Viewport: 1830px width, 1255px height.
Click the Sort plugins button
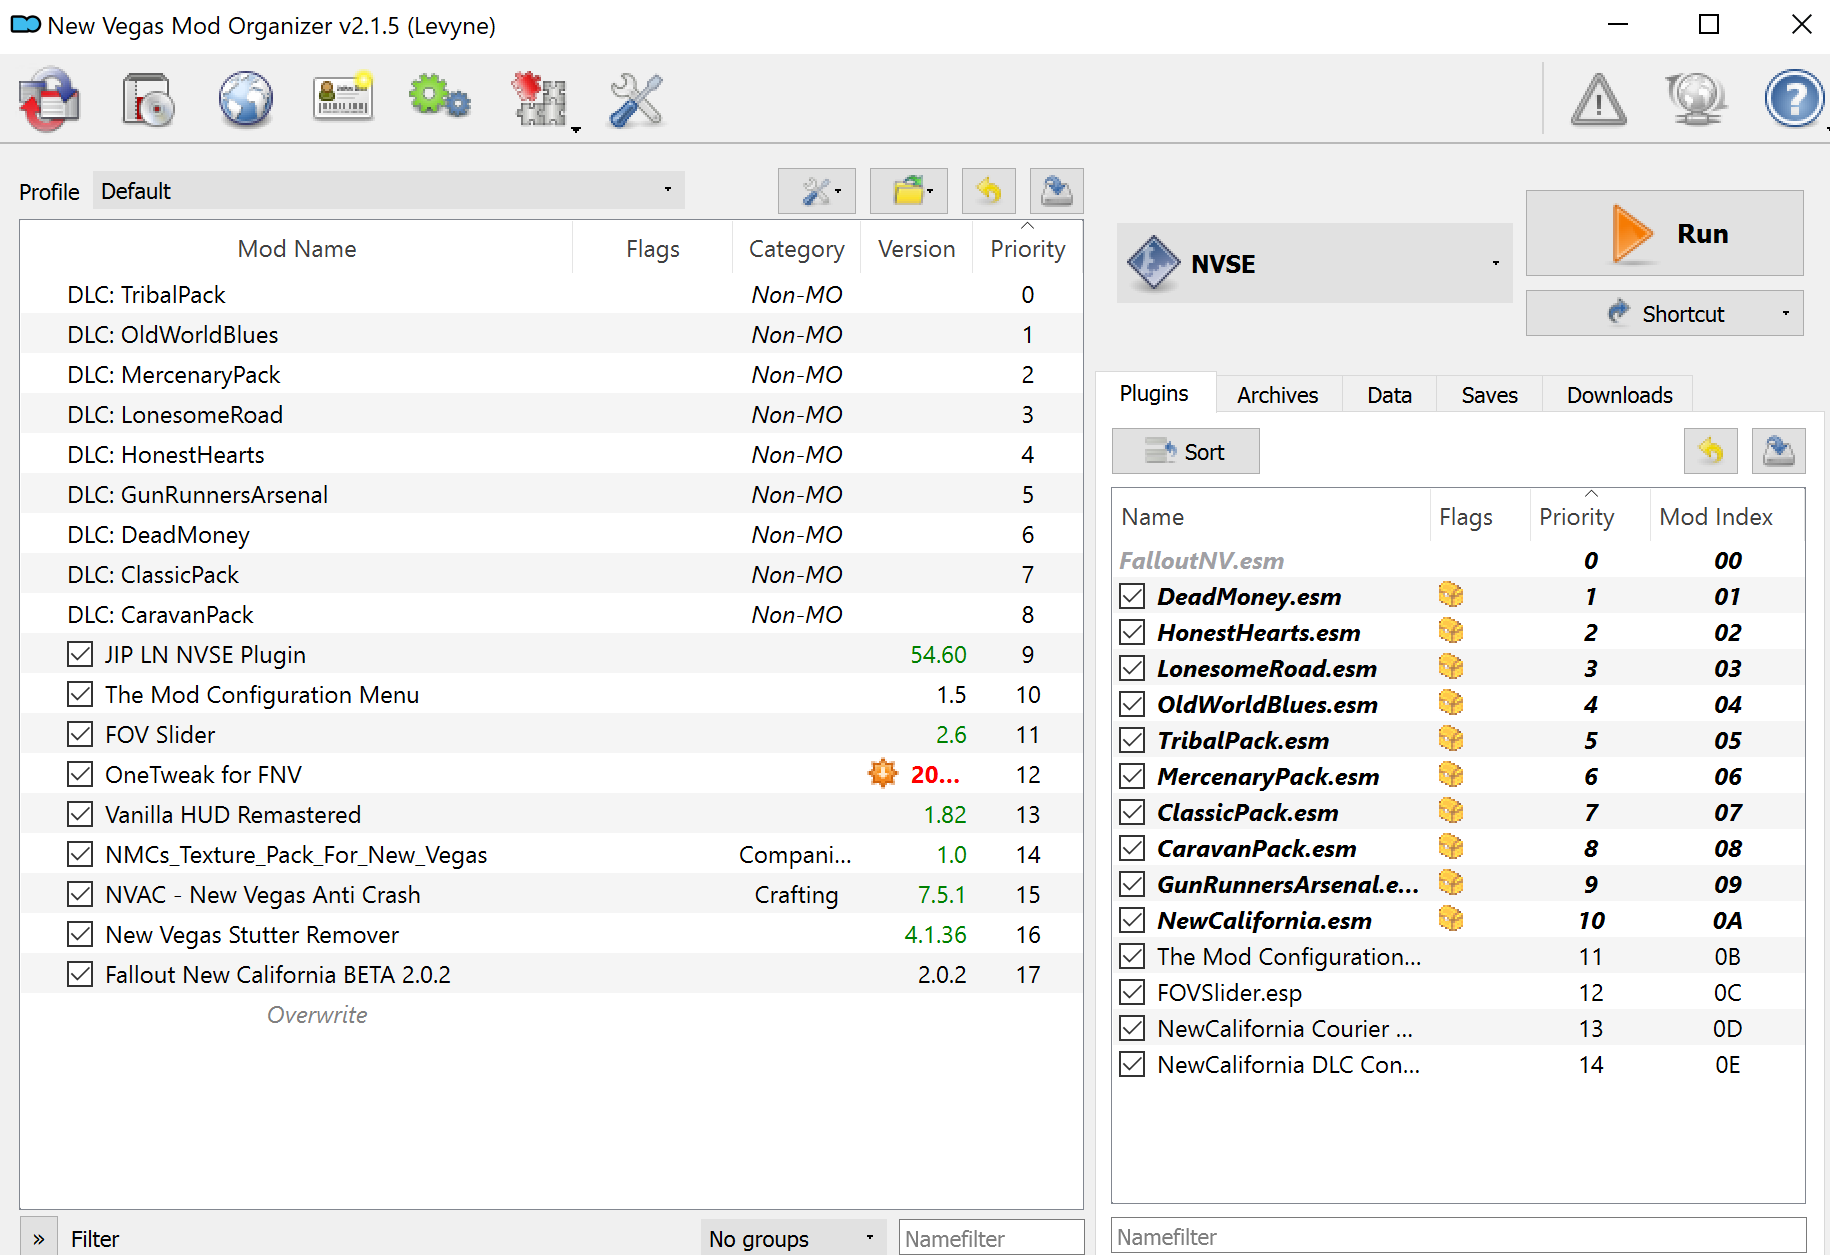1185,451
